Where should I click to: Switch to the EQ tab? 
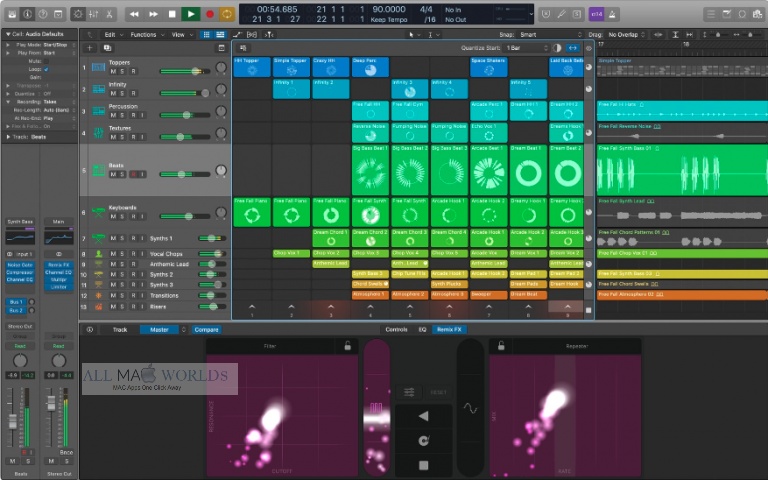pos(422,330)
